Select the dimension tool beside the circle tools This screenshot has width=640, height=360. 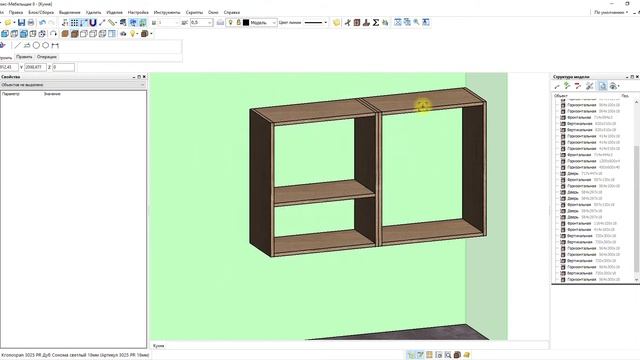(55, 45)
